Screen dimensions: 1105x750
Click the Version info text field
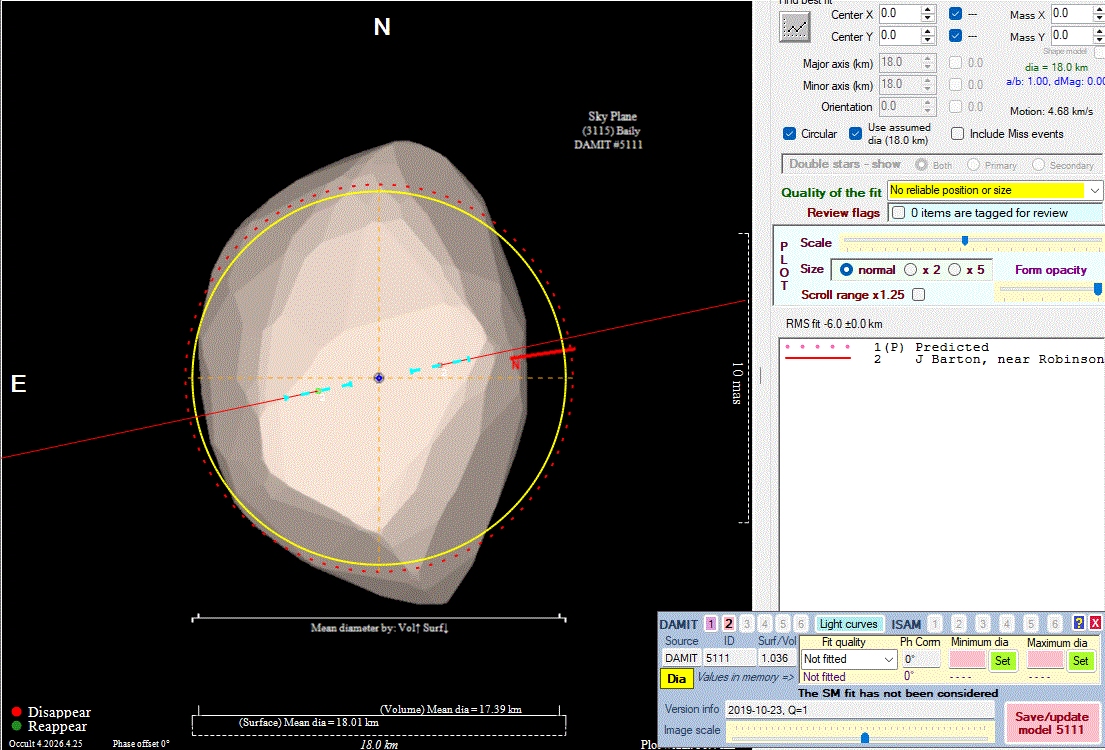[x=860, y=710]
